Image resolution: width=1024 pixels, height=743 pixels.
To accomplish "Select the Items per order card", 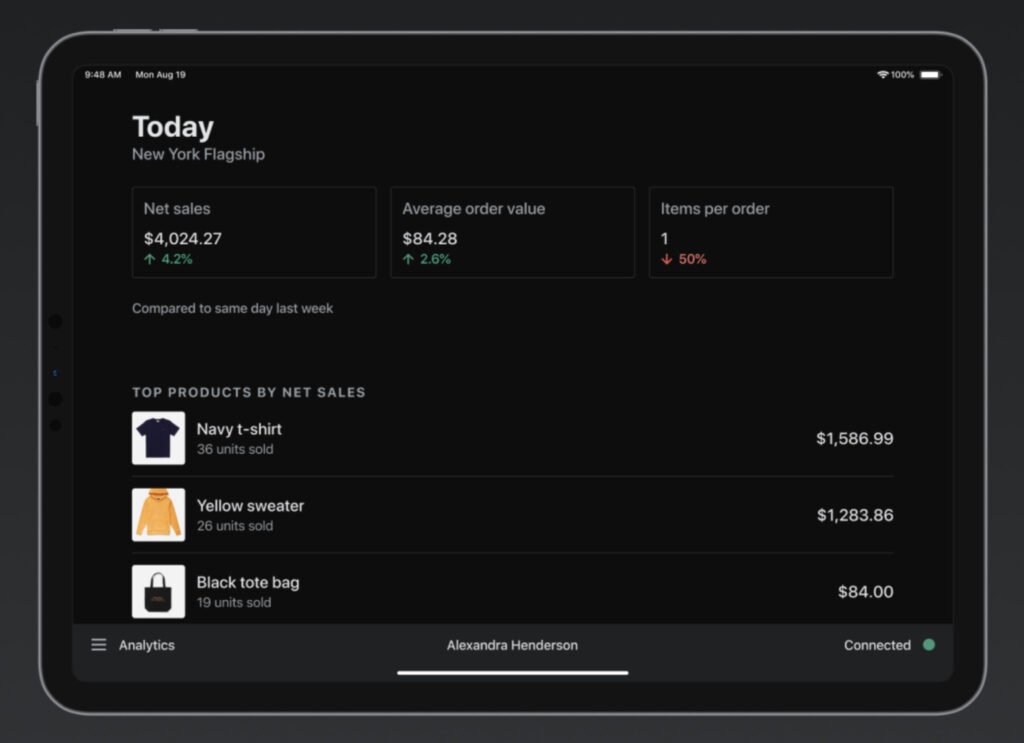I will click(x=770, y=232).
